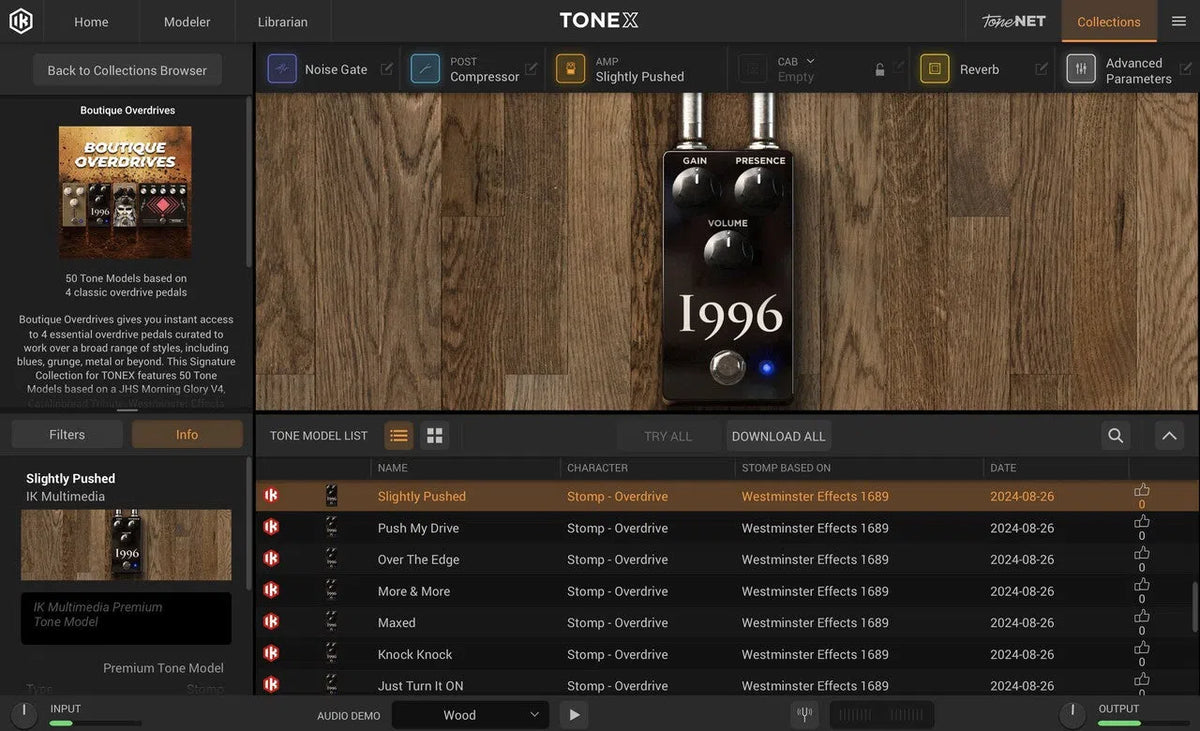
Task: Select the POST Compressor block
Action: [x=426, y=68]
